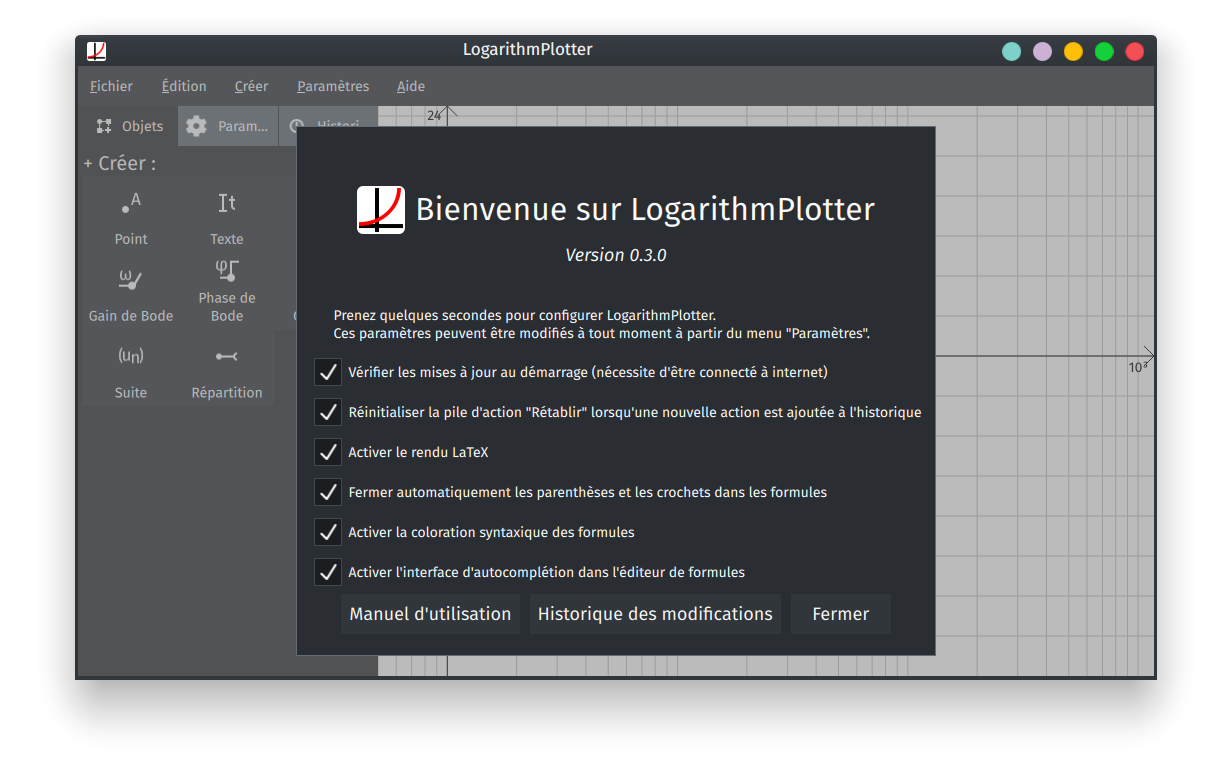The width and height of the screenshot is (1232, 765).
Task: Switch to the Objets tab
Action: coord(130,126)
